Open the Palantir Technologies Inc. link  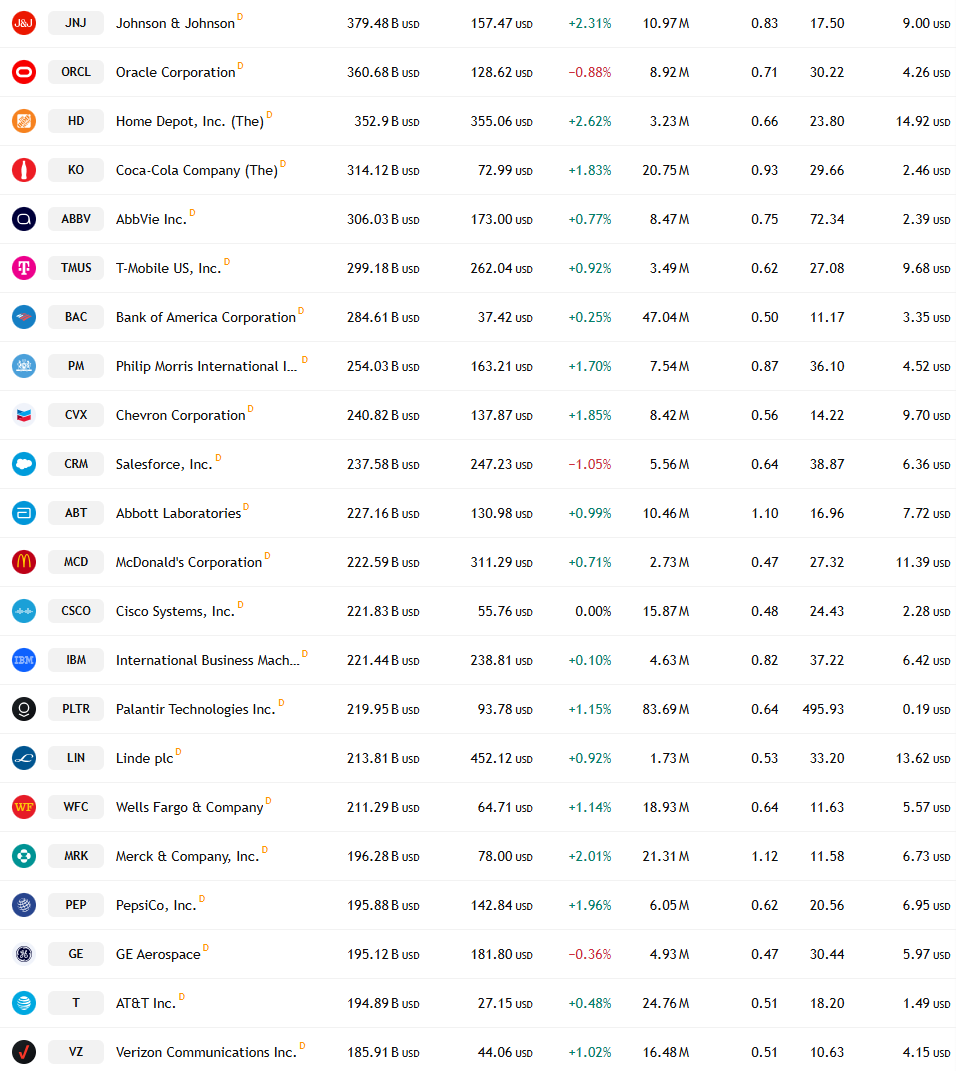click(195, 710)
